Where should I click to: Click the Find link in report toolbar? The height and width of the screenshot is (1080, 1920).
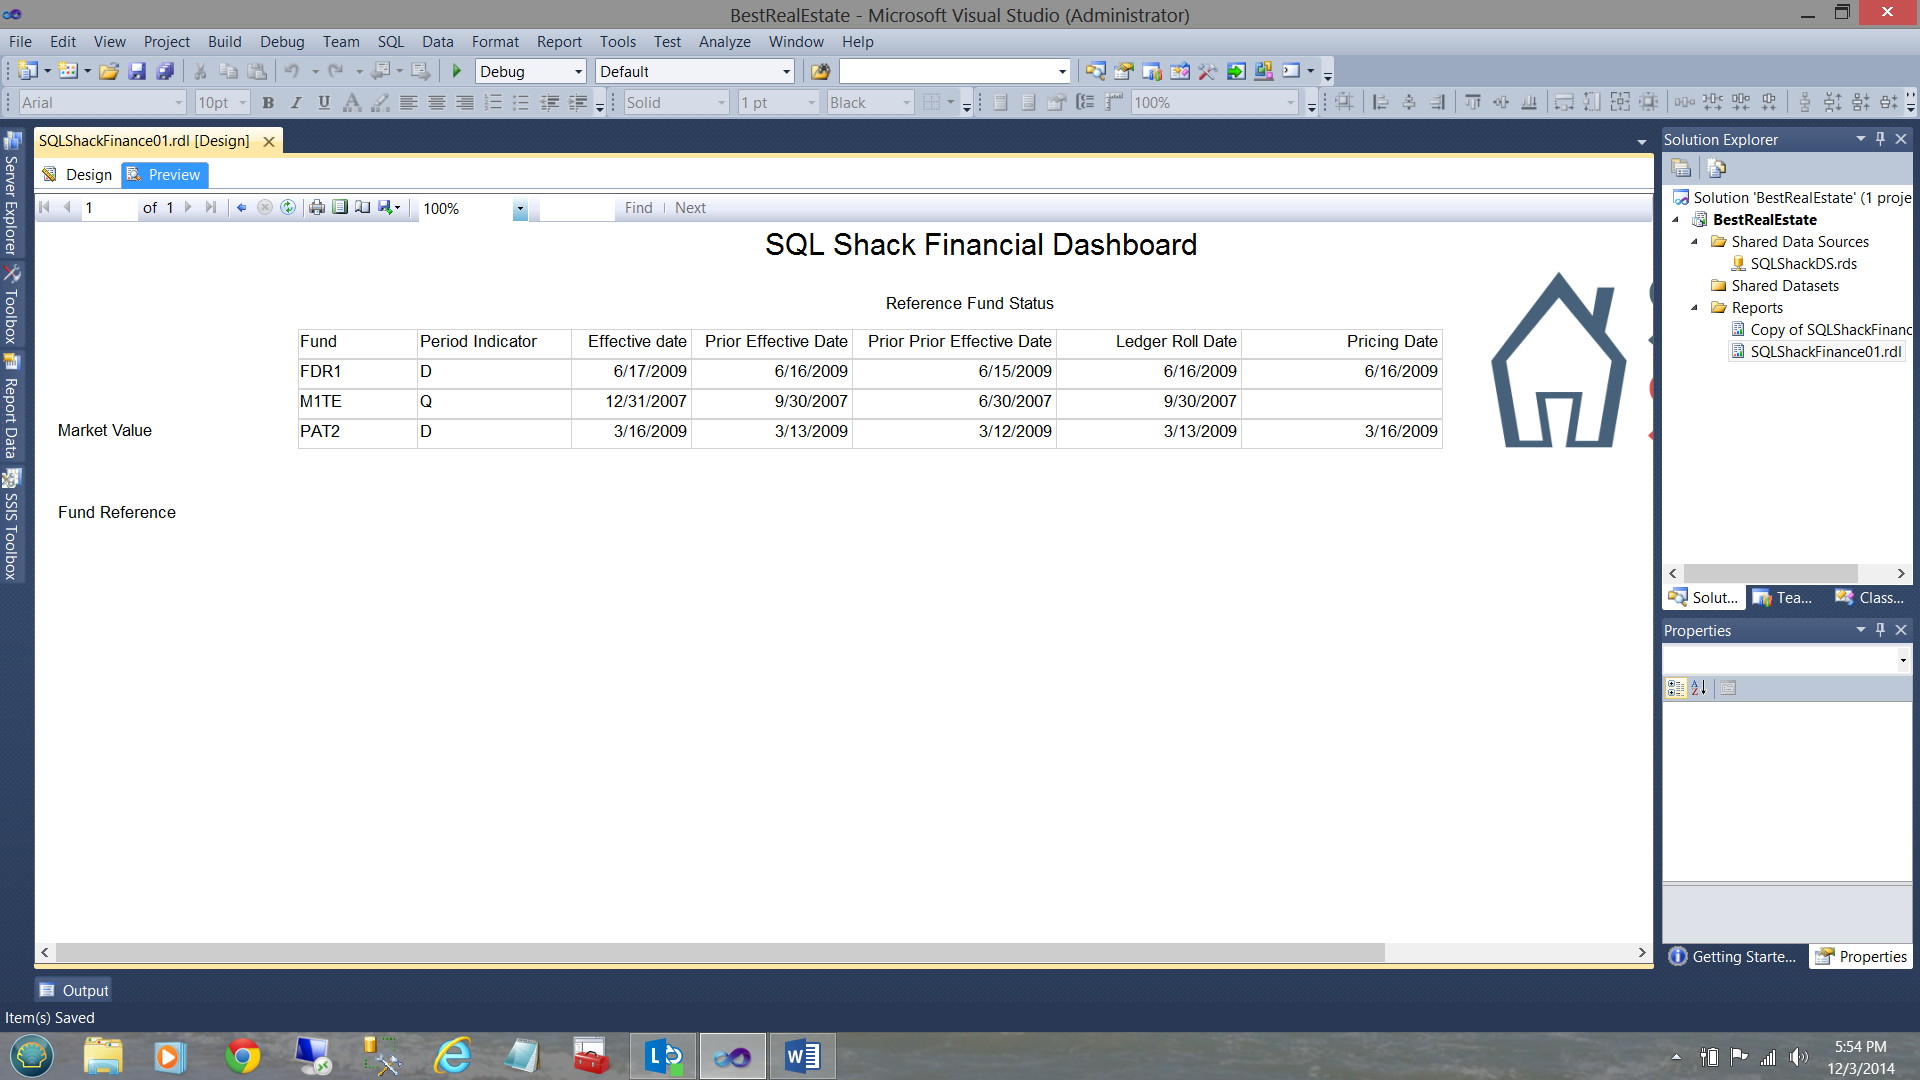click(638, 208)
